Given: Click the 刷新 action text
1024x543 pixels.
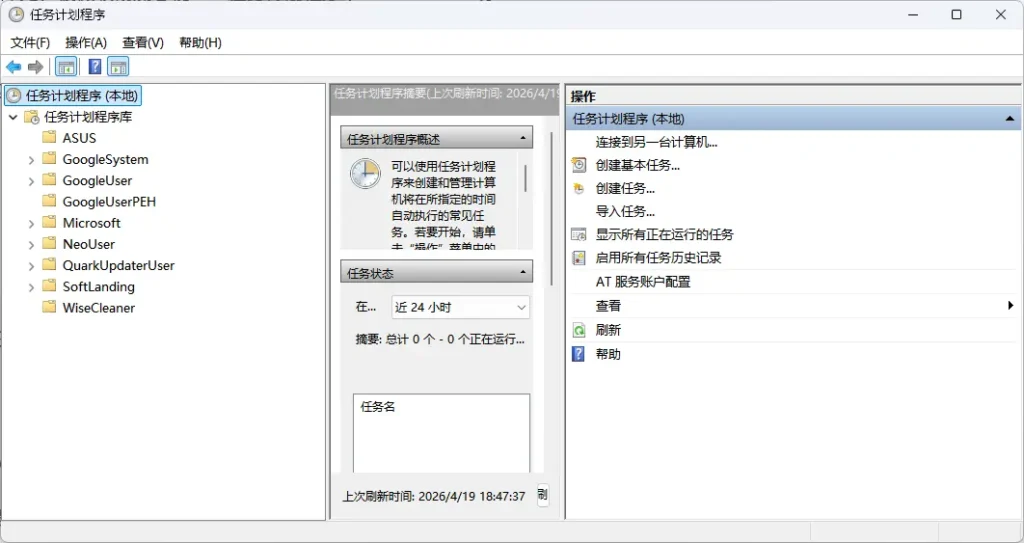Looking at the screenshot, I should coord(608,330).
